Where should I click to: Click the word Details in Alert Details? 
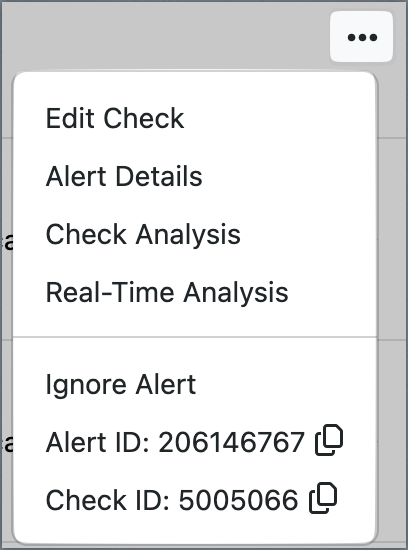[x=159, y=176]
